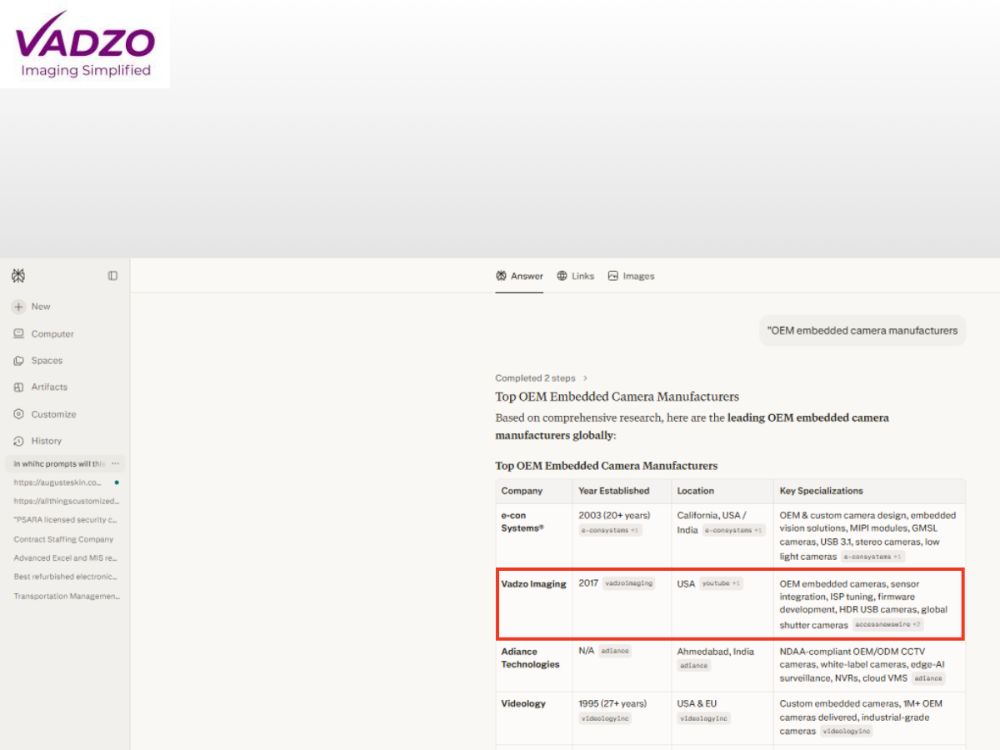This screenshot has height=750, width=1000.
Task: Open the Computer section icon
Action: (18, 334)
